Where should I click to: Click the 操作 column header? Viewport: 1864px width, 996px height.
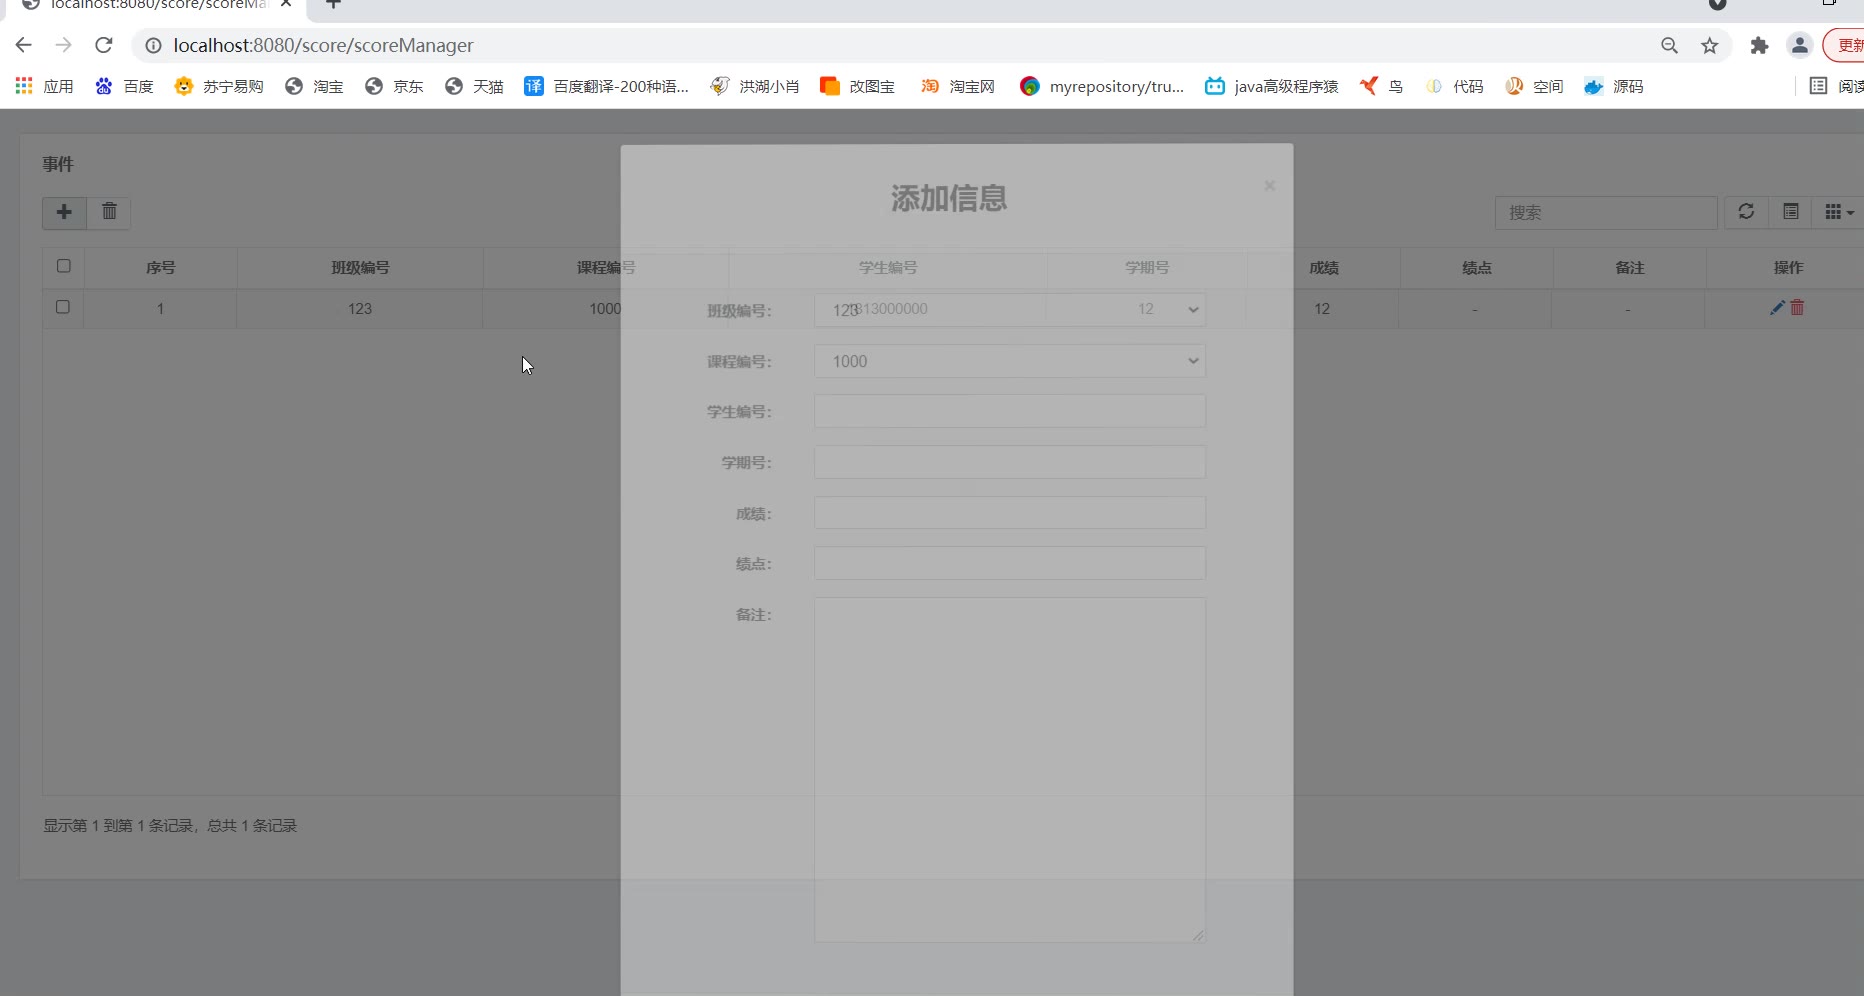[1788, 268]
